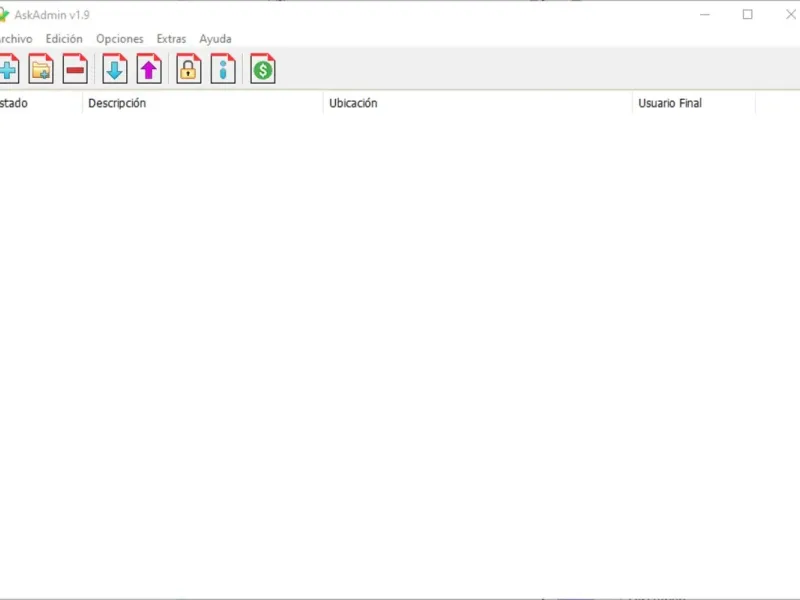800x600 pixels.
Task: Sort by the Usuario Final column header
Action: tap(693, 103)
